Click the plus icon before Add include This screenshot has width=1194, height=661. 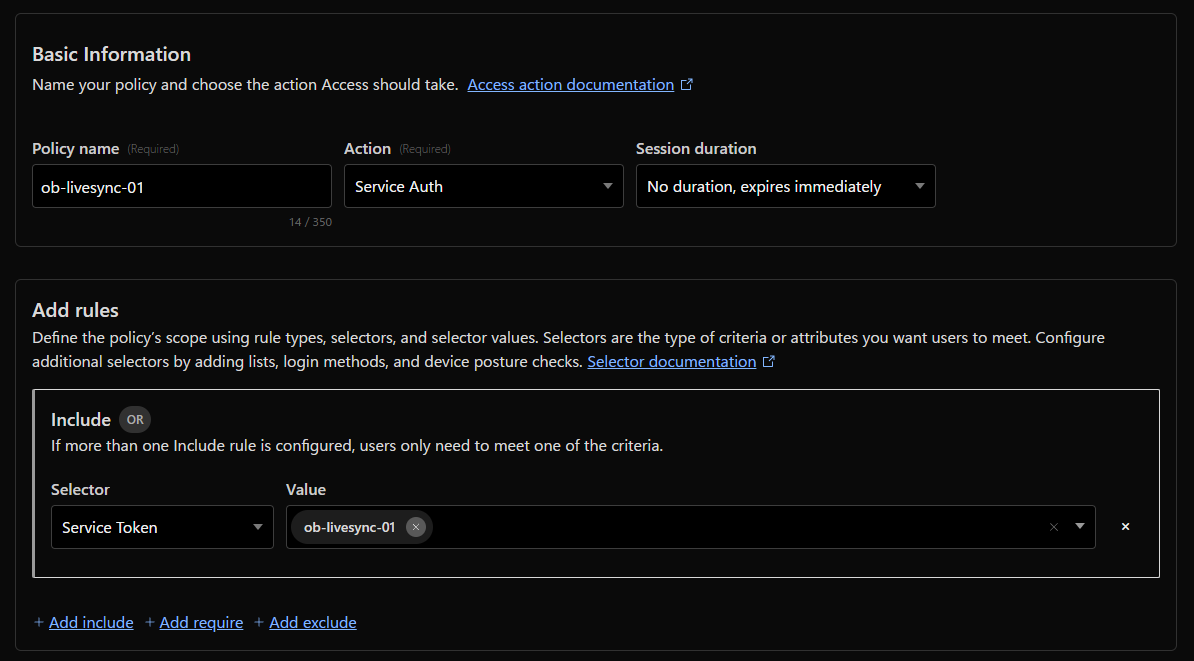click(39, 622)
